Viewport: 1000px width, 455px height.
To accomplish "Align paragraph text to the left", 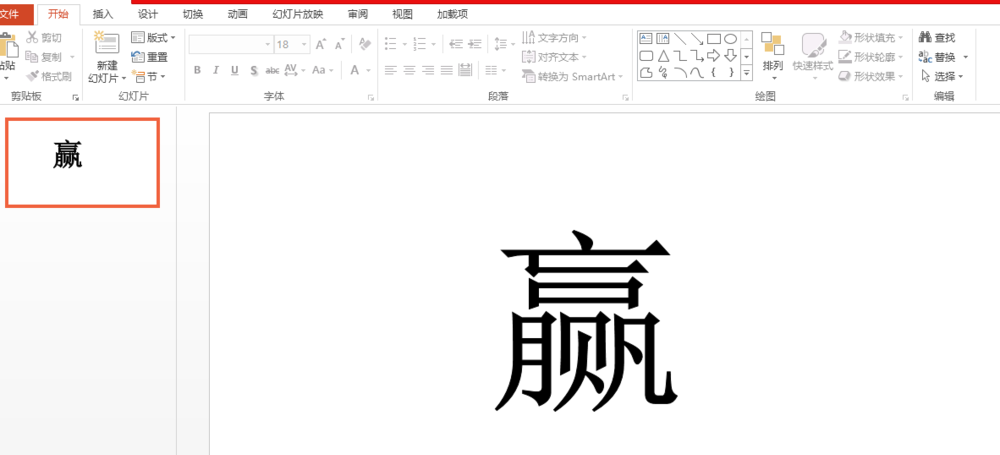I will (x=391, y=70).
